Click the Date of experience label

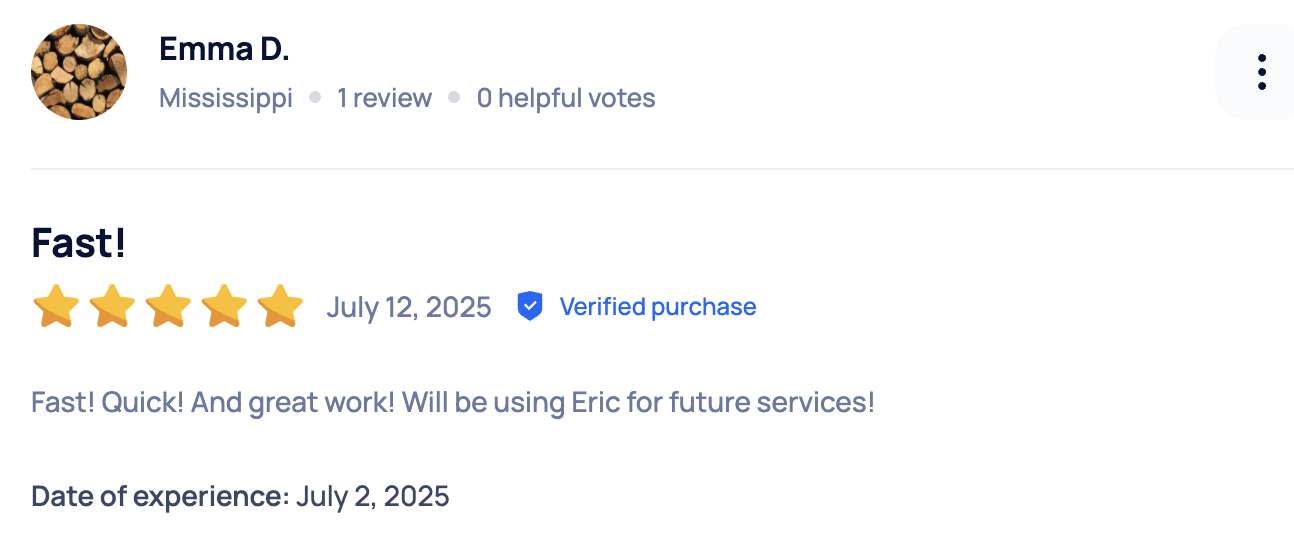[161, 496]
